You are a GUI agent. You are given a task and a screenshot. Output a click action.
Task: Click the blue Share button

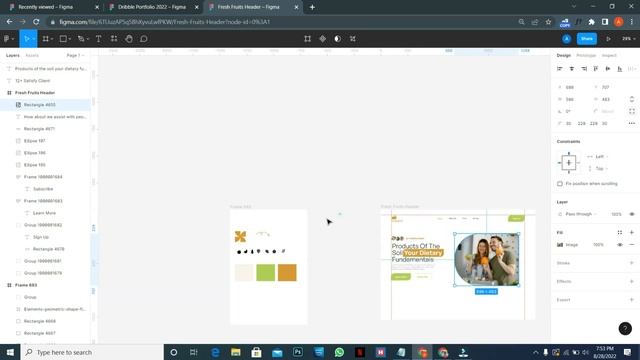click(587, 39)
